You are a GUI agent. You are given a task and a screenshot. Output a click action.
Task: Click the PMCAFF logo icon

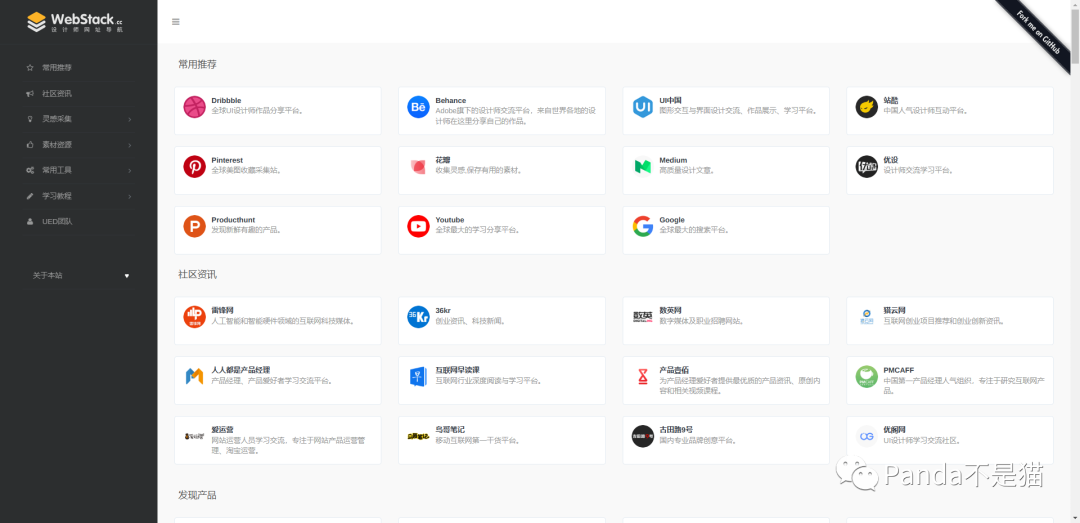coord(866,376)
